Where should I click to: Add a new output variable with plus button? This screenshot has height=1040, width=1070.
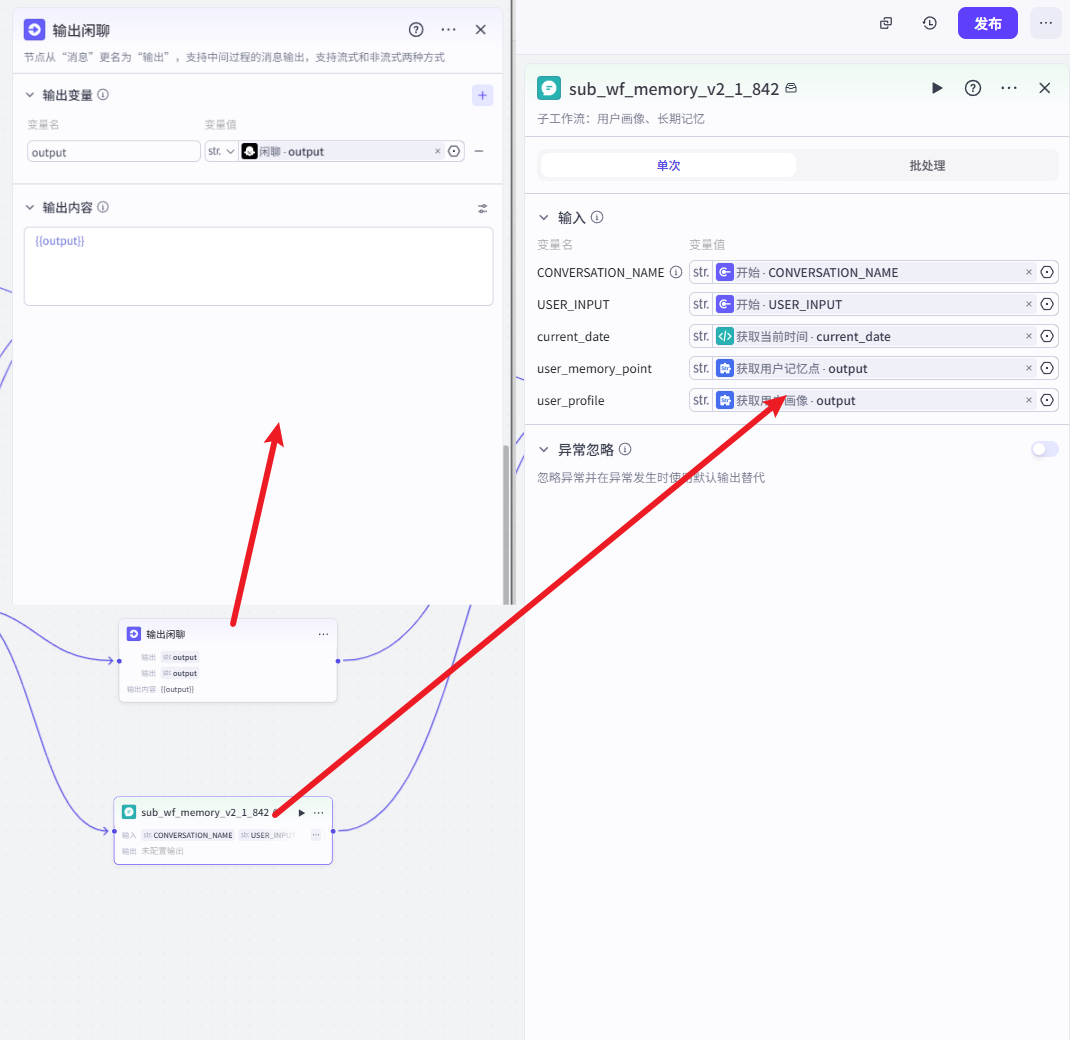coord(482,96)
